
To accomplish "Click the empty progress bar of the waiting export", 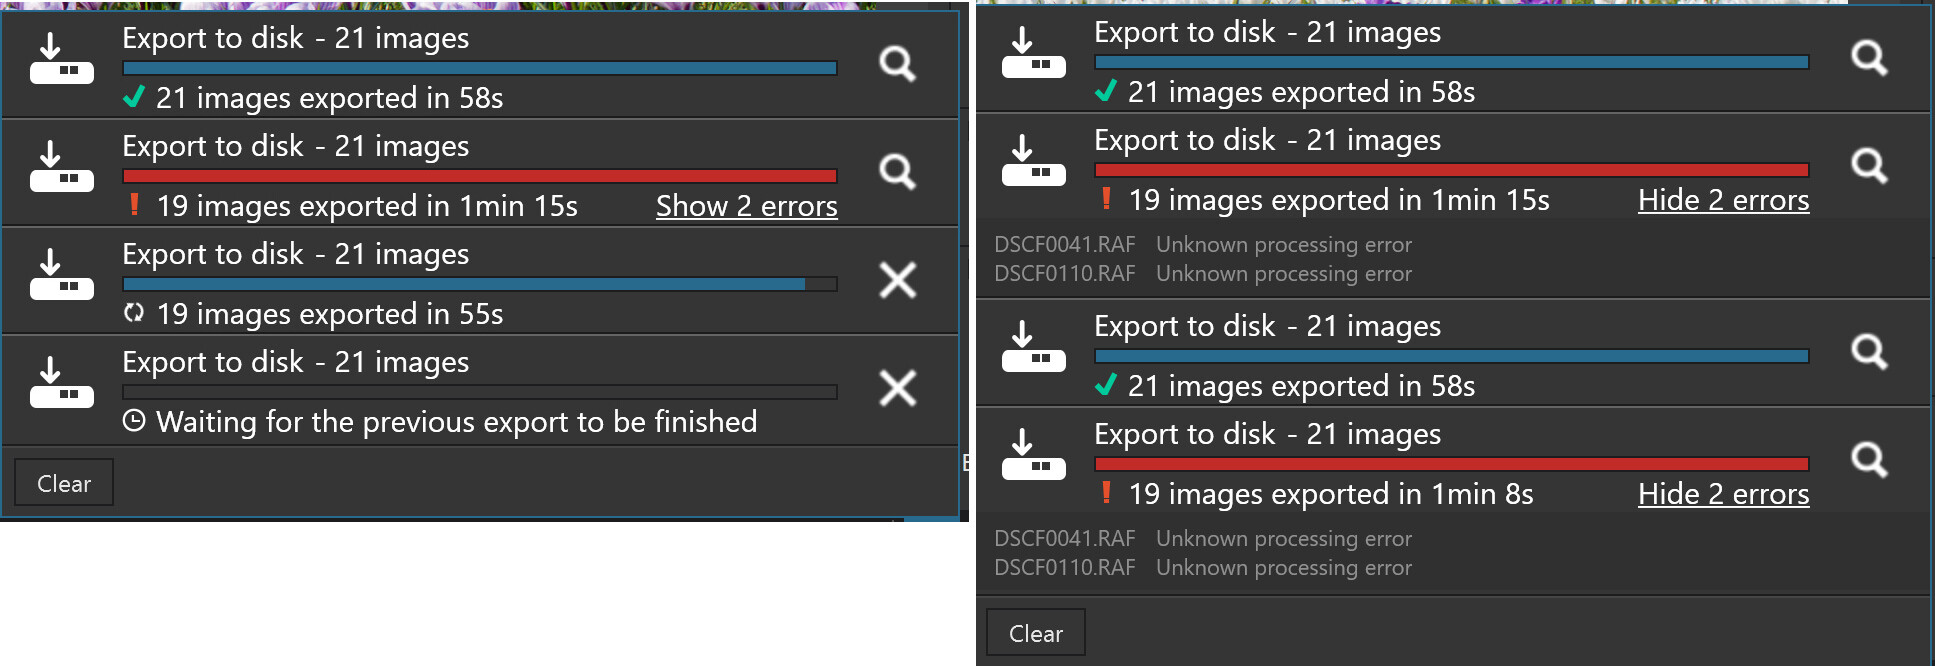I will tap(479, 392).
